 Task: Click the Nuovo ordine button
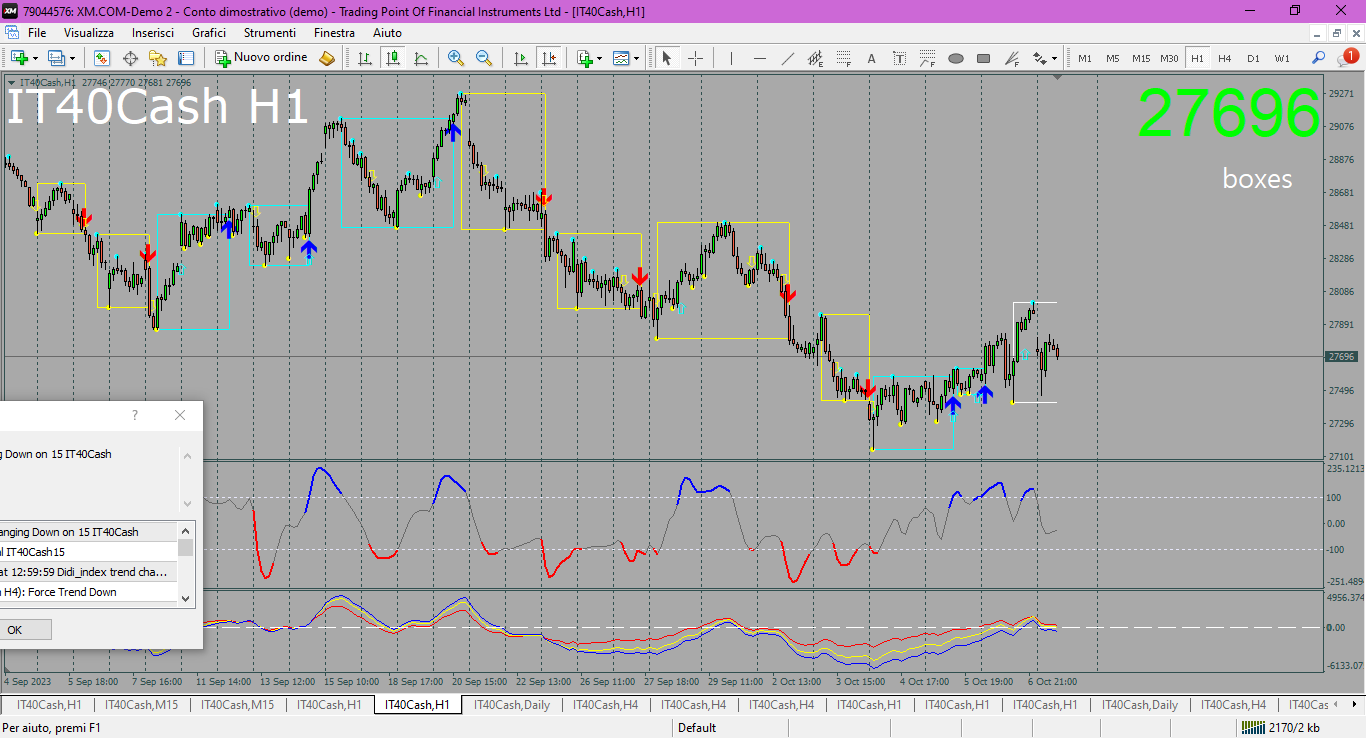coord(261,58)
